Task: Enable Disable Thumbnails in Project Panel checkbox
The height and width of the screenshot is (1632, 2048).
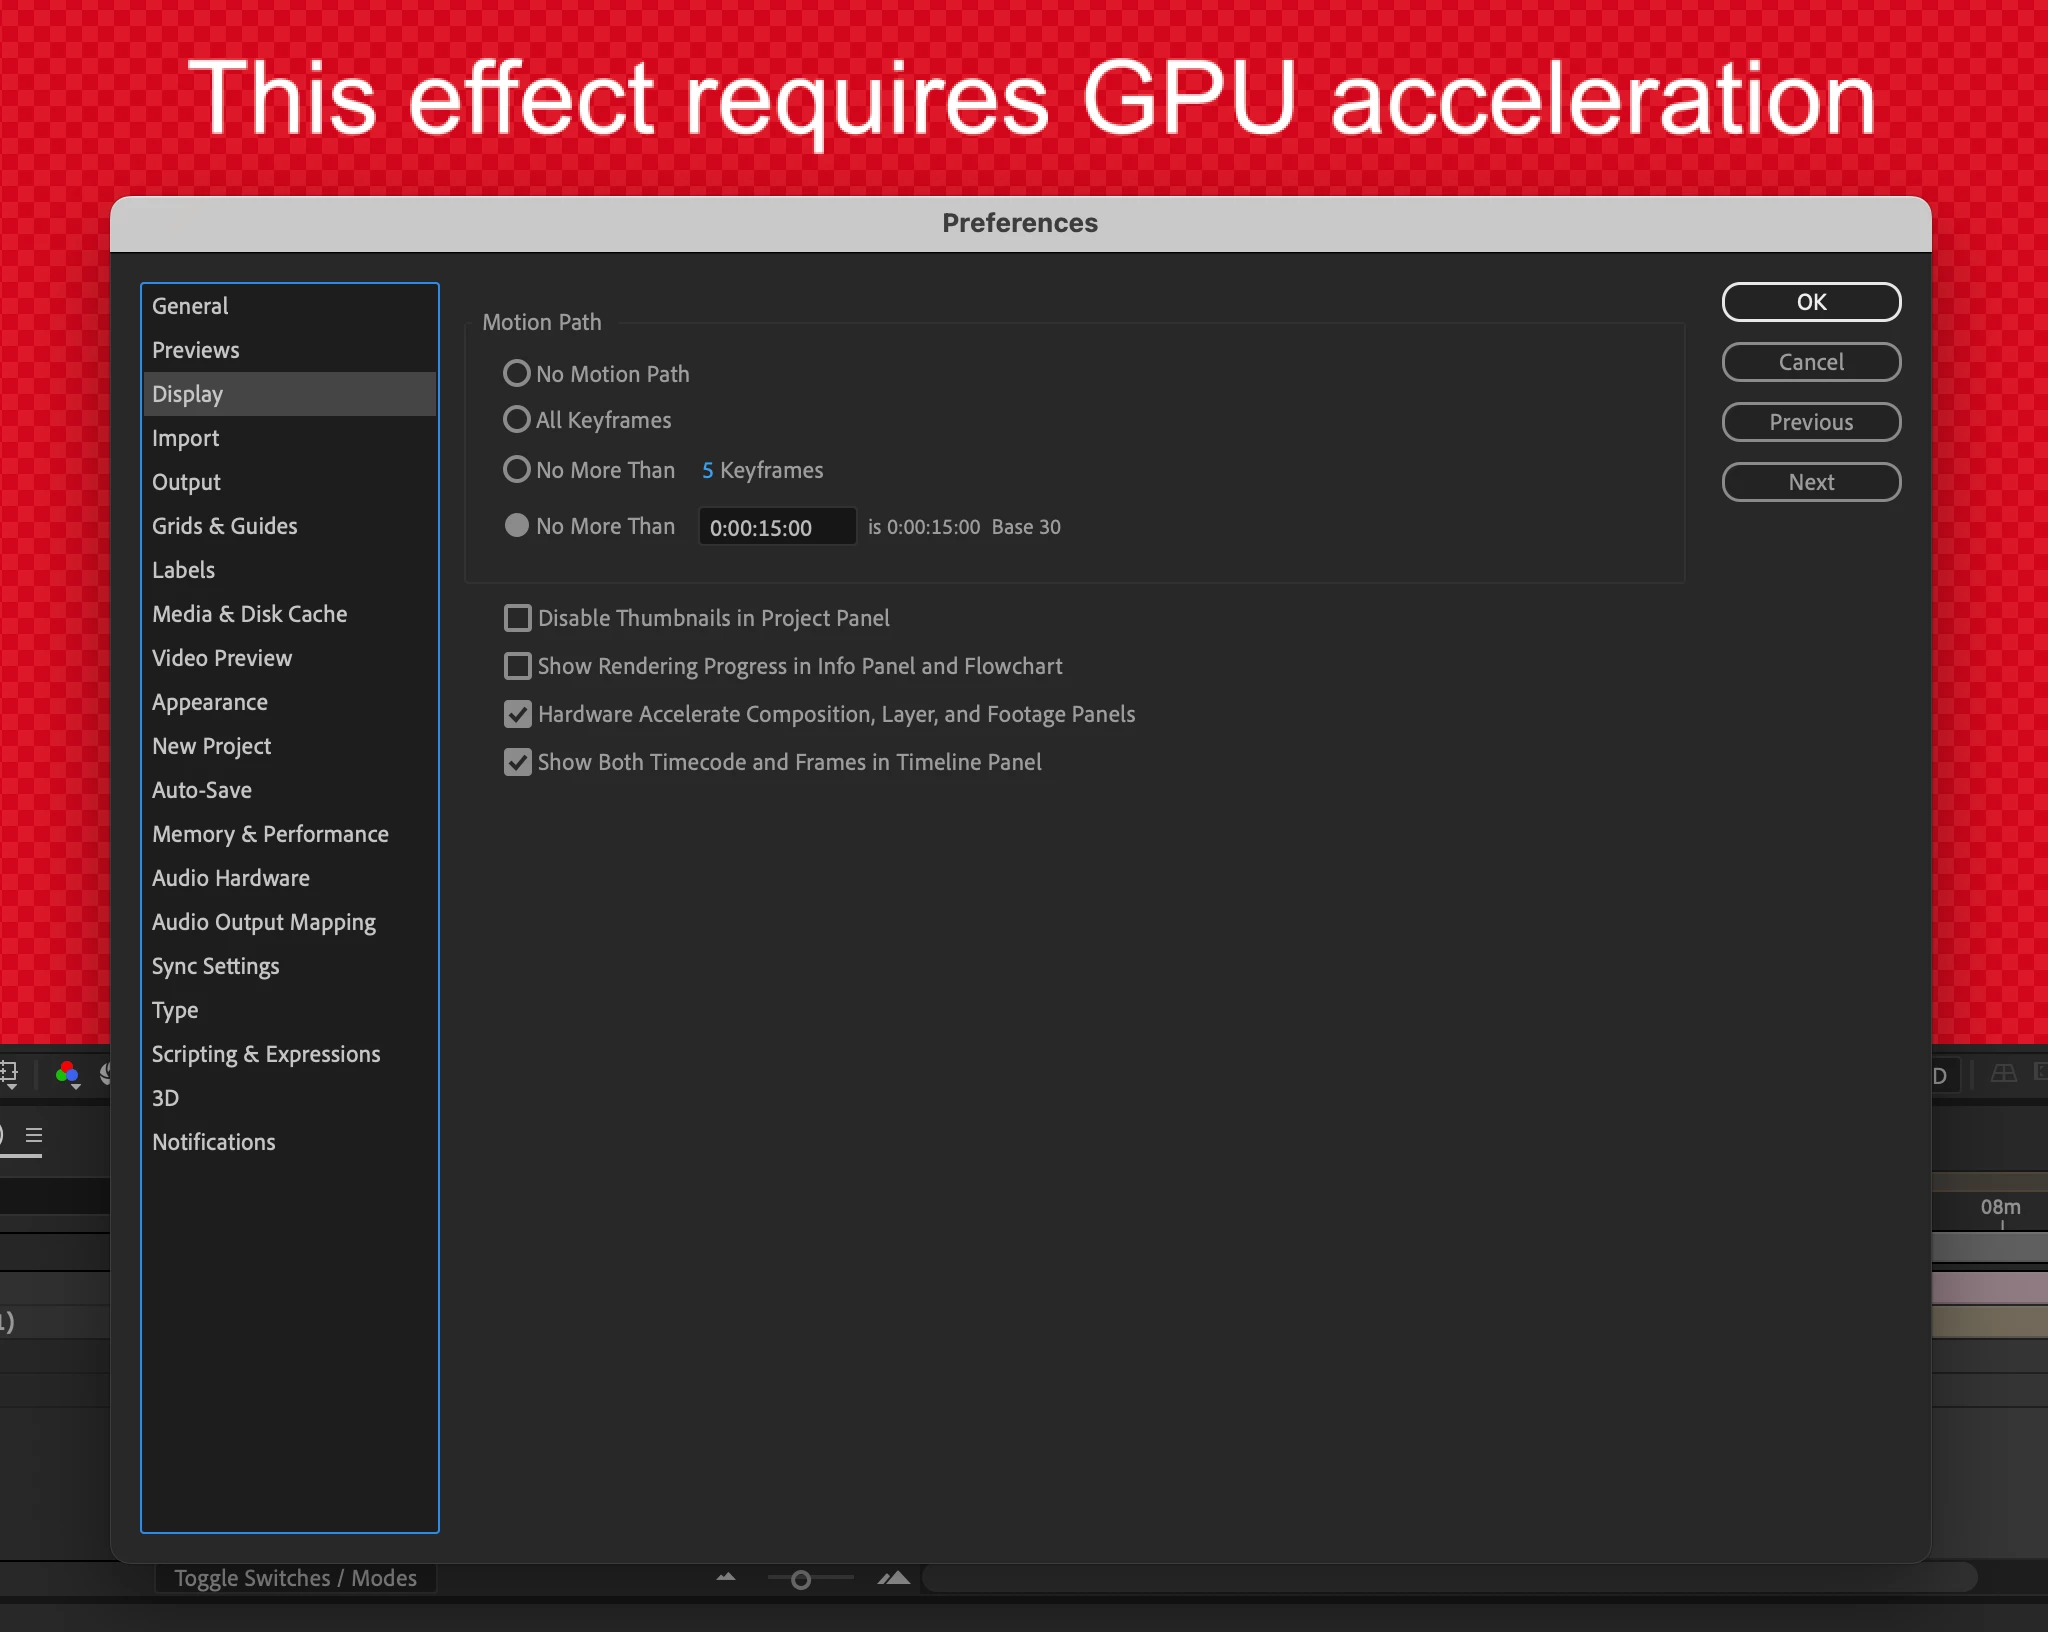Action: (517, 618)
